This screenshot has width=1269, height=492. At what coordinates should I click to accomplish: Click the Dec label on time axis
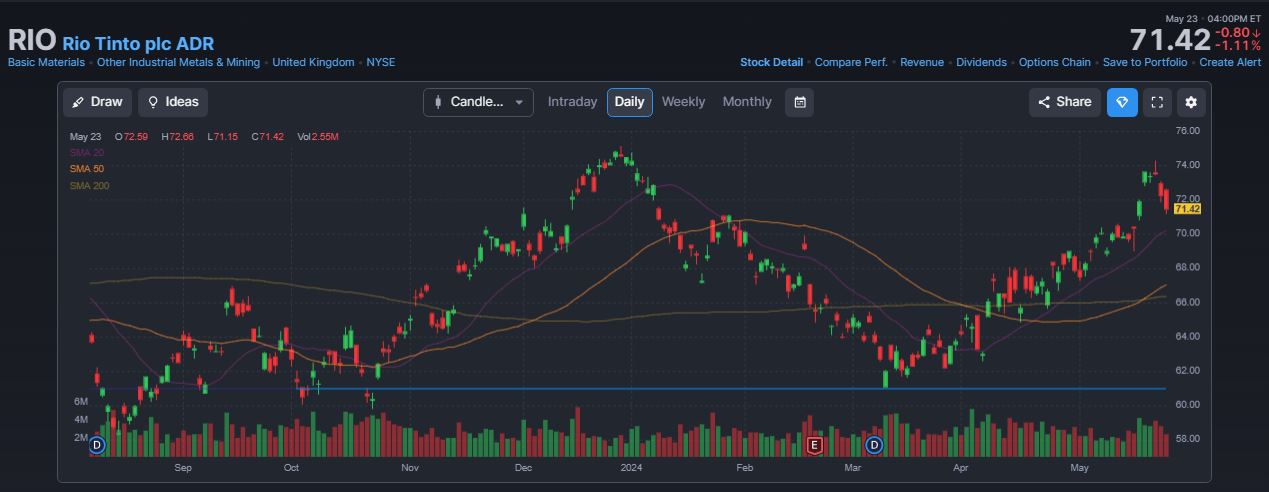pyautogui.click(x=524, y=467)
